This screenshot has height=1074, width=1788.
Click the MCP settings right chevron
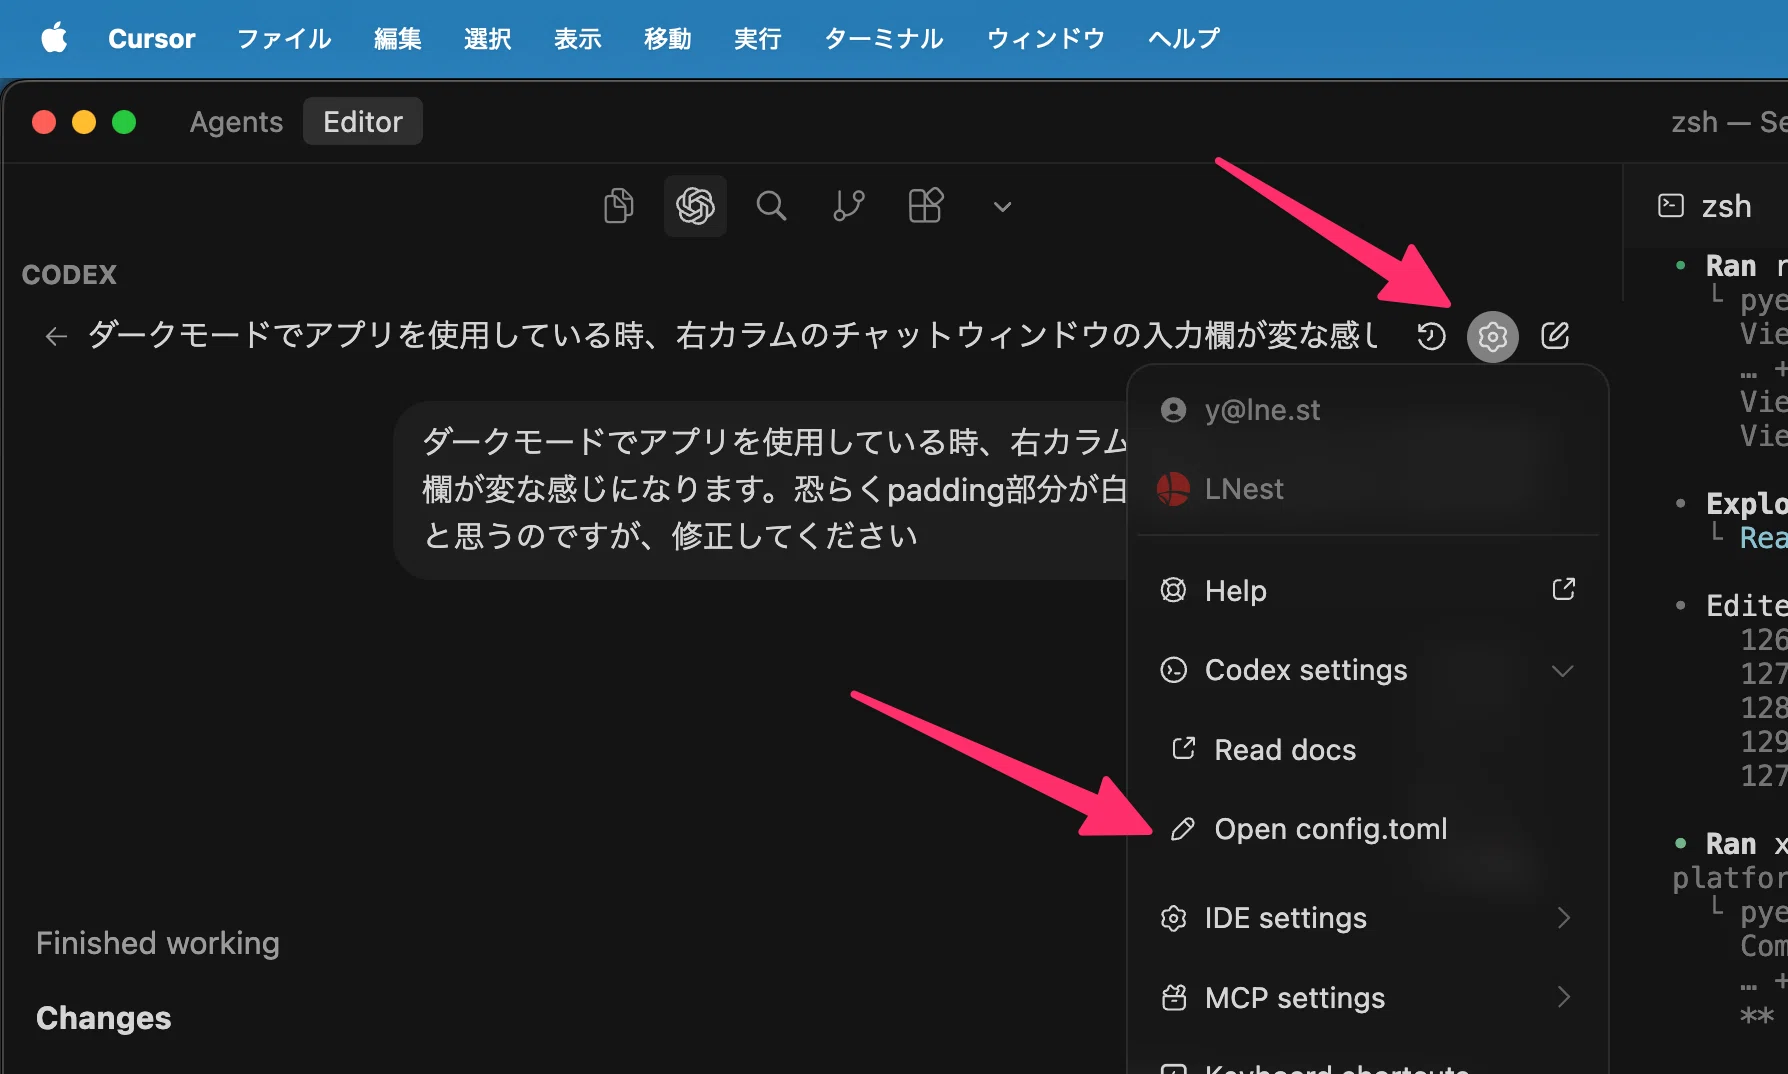point(1564,997)
